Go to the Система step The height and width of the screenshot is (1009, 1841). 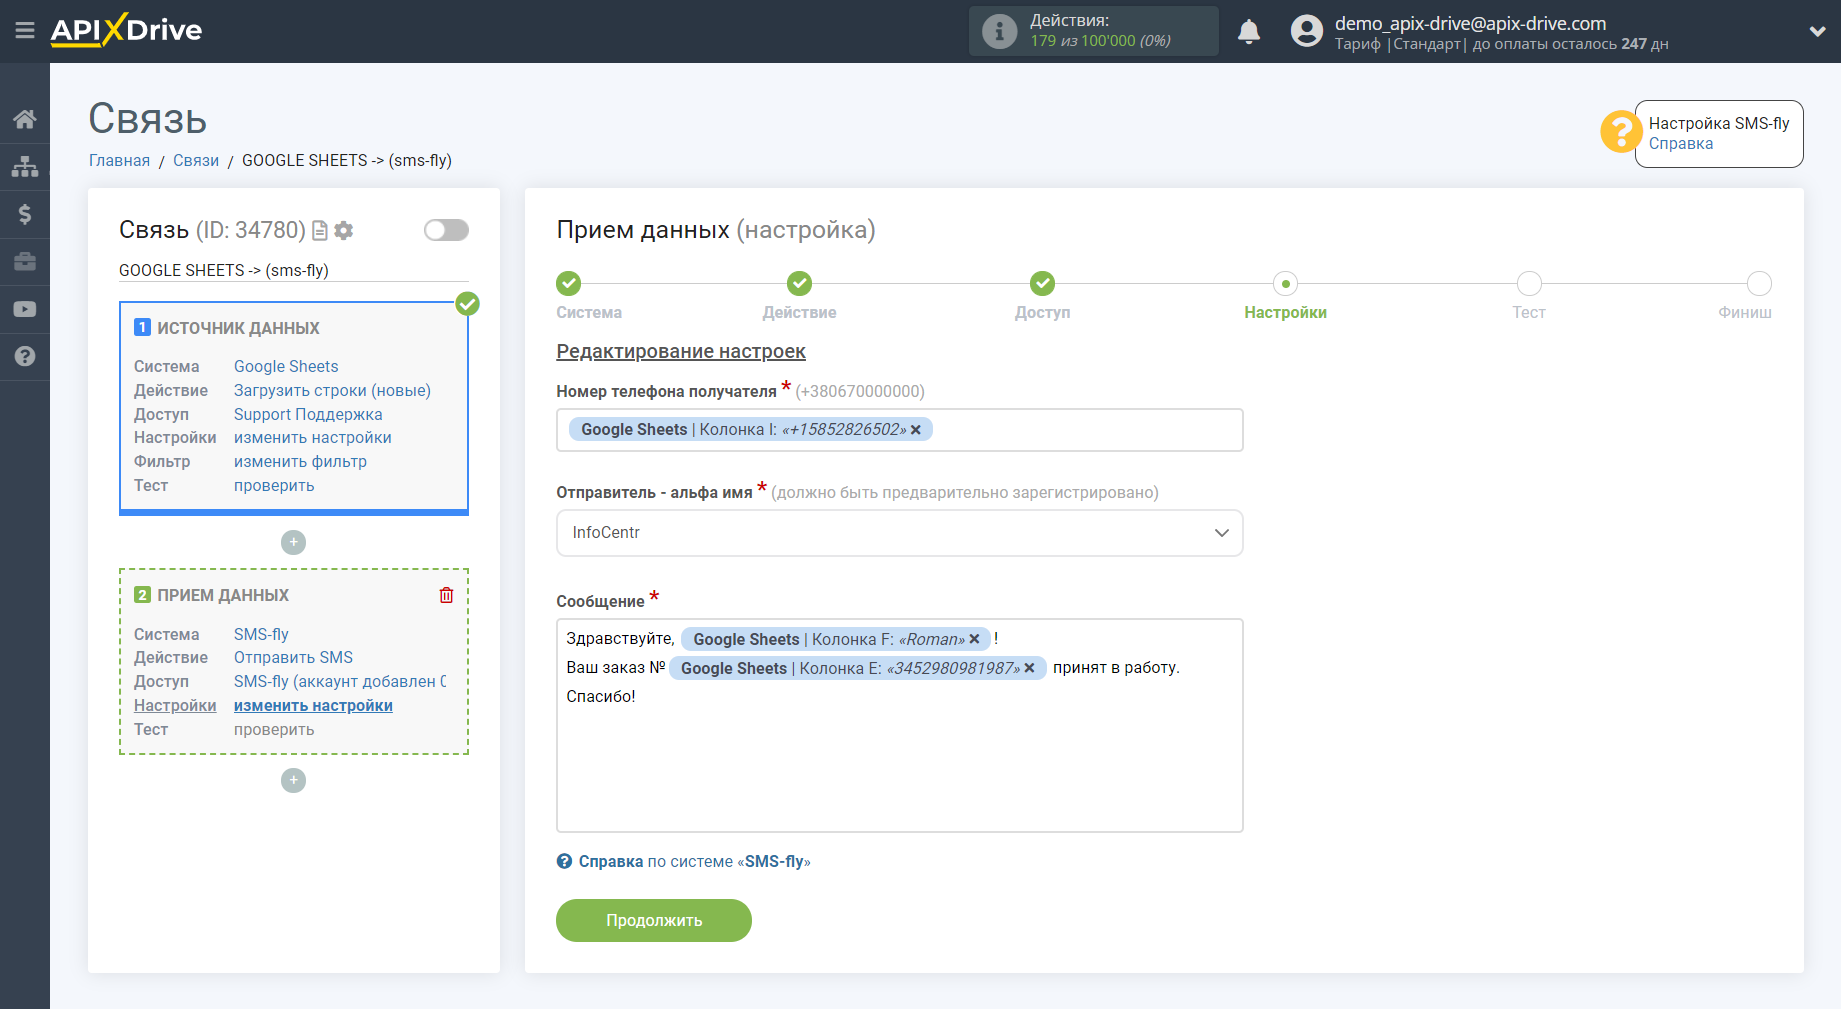(569, 284)
